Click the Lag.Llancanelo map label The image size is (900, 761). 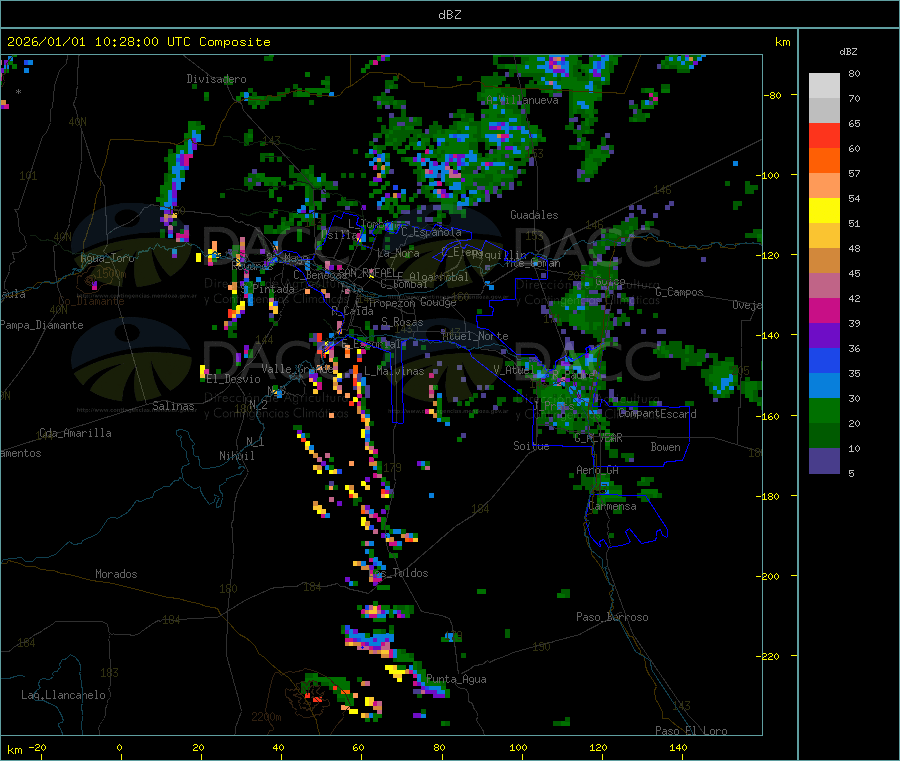click(63, 695)
